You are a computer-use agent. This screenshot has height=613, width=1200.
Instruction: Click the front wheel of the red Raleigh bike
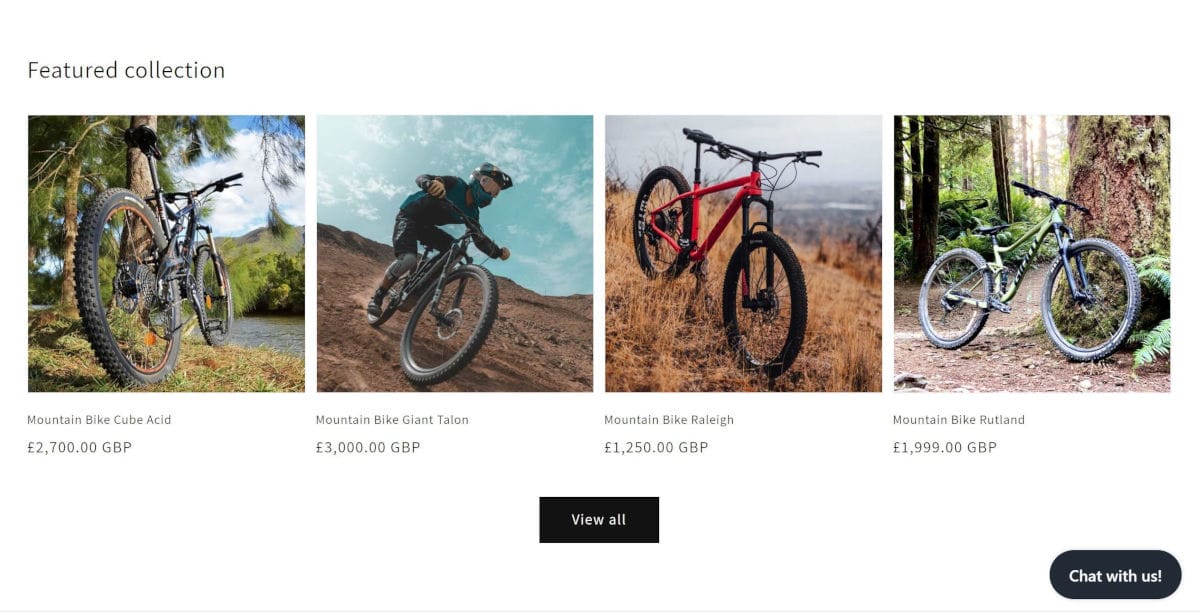coord(764,303)
